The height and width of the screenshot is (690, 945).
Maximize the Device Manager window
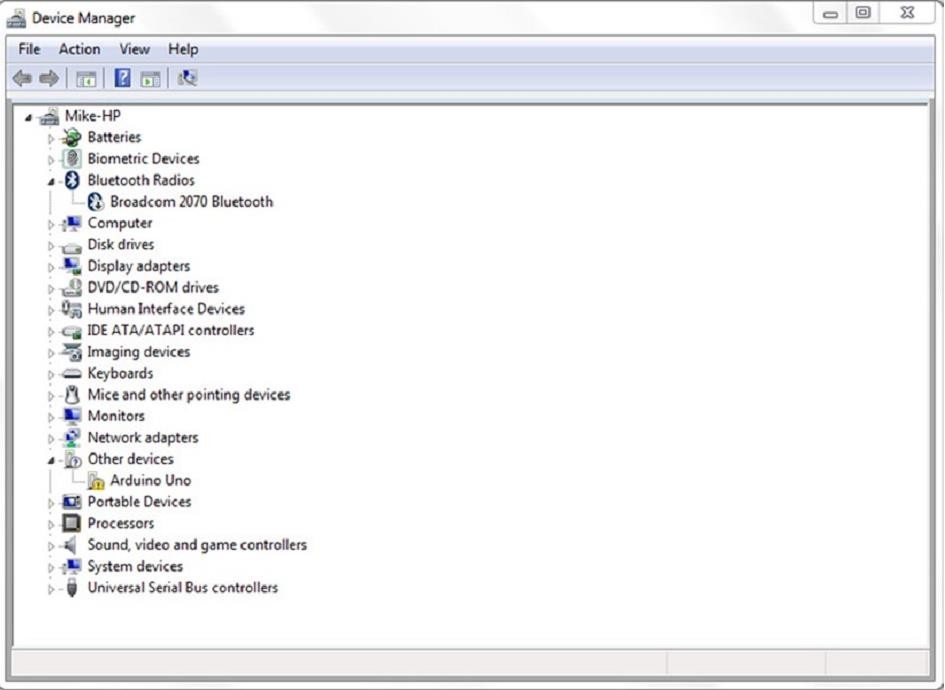click(x=863, y=13)
